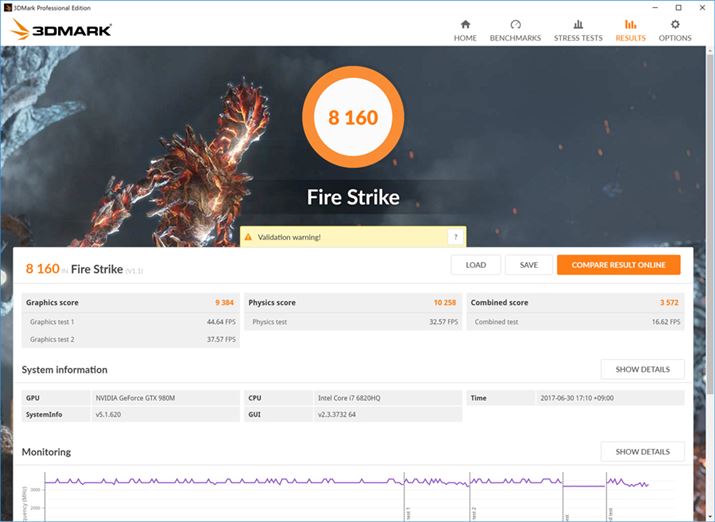This screenshot has height=522, width=715.
Task: Click the app icon in title bar
Action: [8, 7]
